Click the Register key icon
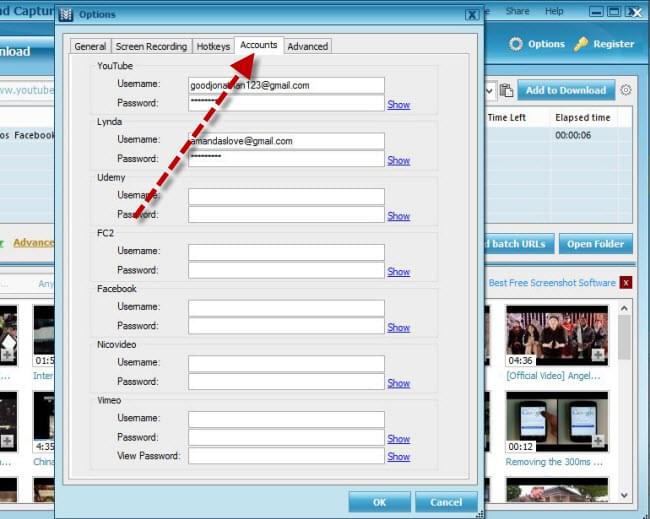This screenshot has width=650, height=519. (x=580, y=44)
